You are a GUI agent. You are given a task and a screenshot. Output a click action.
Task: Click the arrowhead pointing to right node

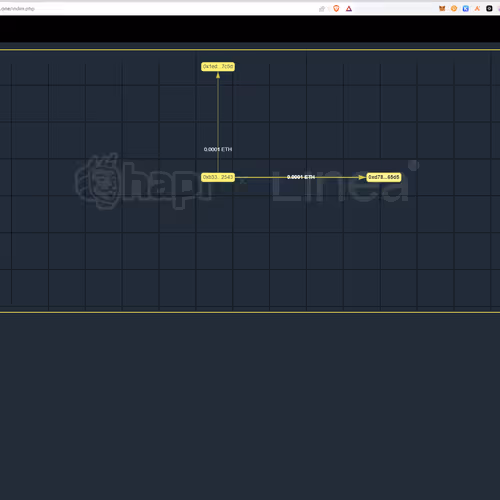click(x=362, y=177)
